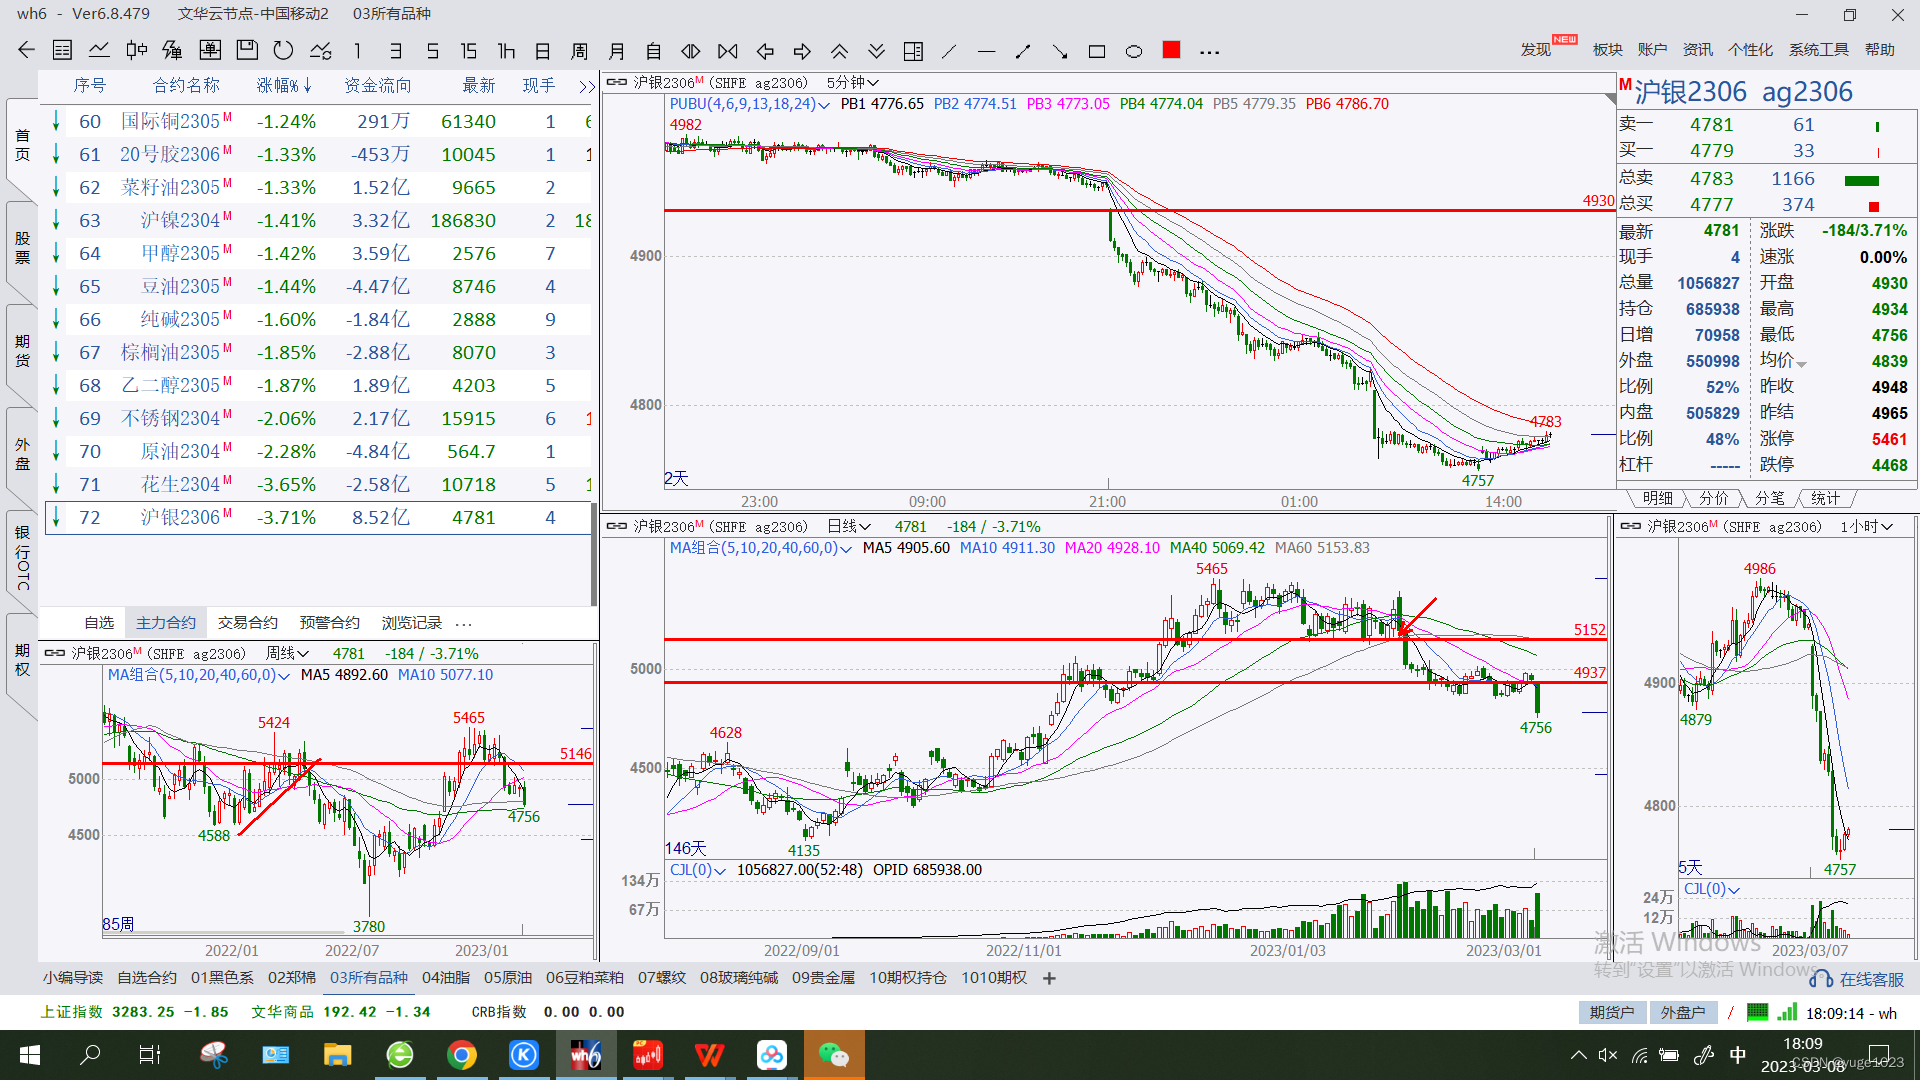Open more drawing tools via the ellipsis
Viewport: 1920px width, 1080px height.
click(x=1209, y=51)
